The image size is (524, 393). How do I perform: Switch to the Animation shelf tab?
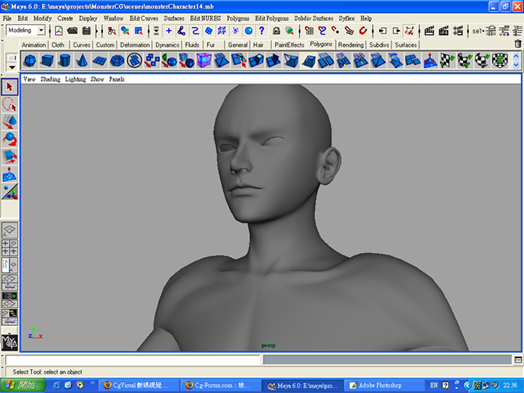(34, 45)
